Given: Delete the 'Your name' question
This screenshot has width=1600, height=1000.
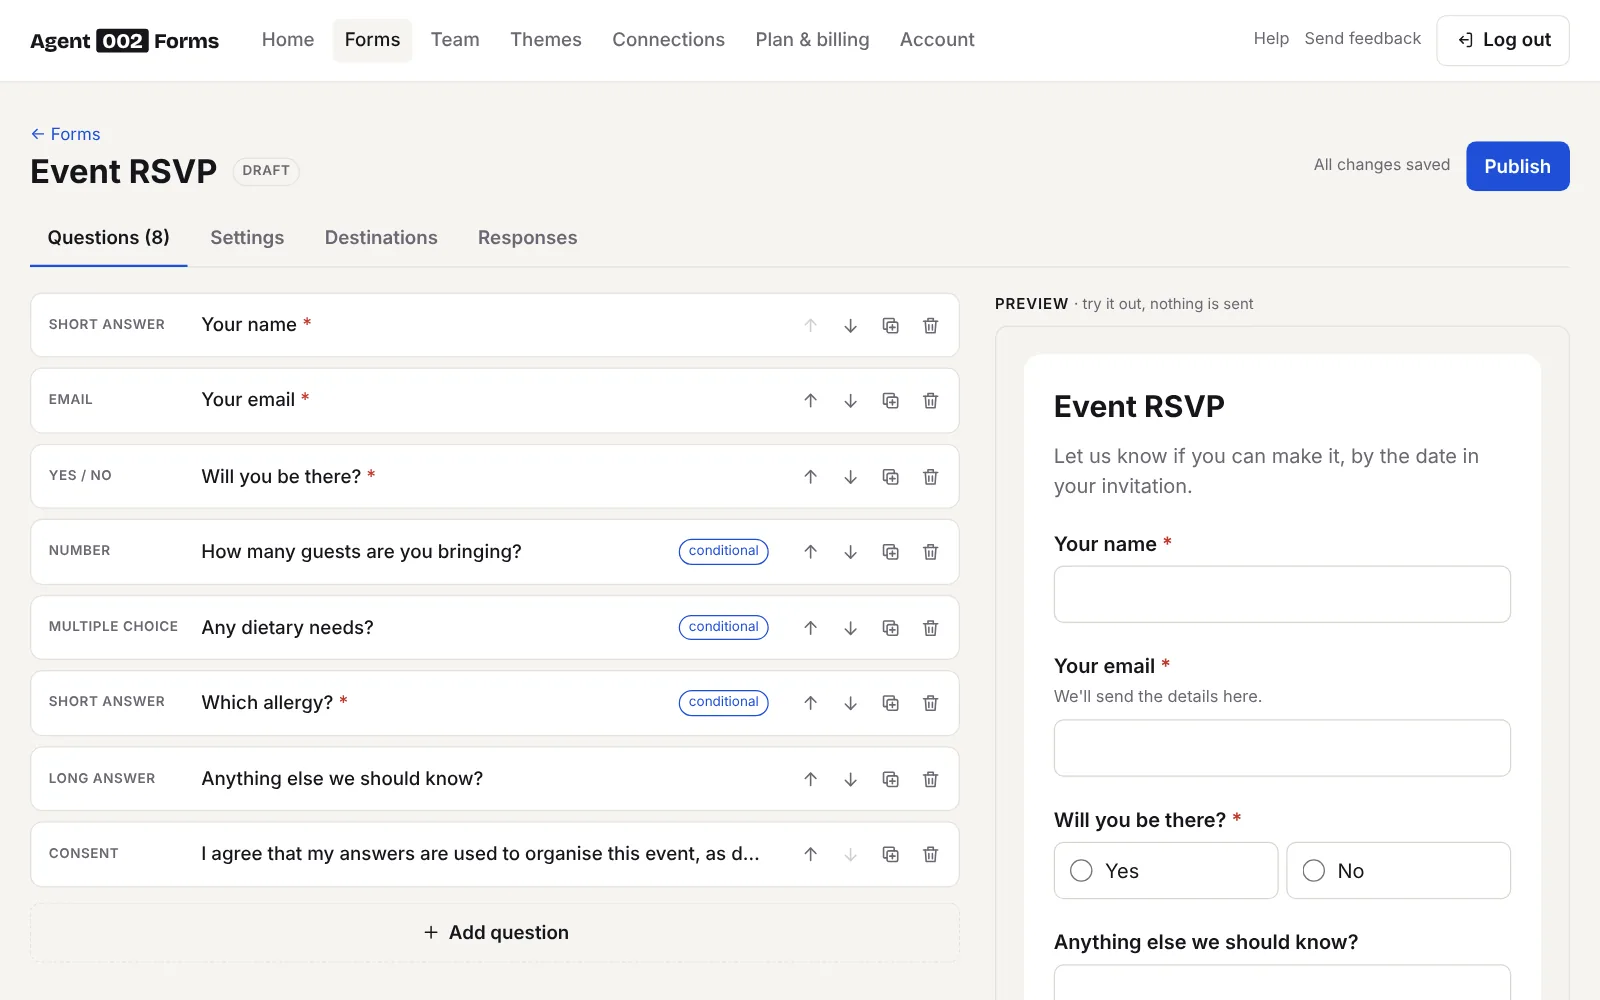Looking at the screenshot, I should pyautogui.click(x=930, y=326).
